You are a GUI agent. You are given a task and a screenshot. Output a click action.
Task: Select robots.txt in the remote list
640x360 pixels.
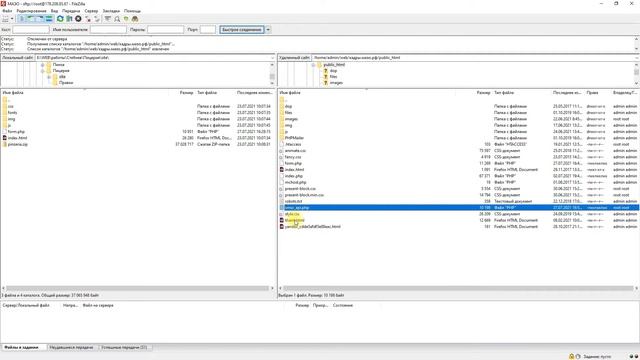(x=293, y=201)
